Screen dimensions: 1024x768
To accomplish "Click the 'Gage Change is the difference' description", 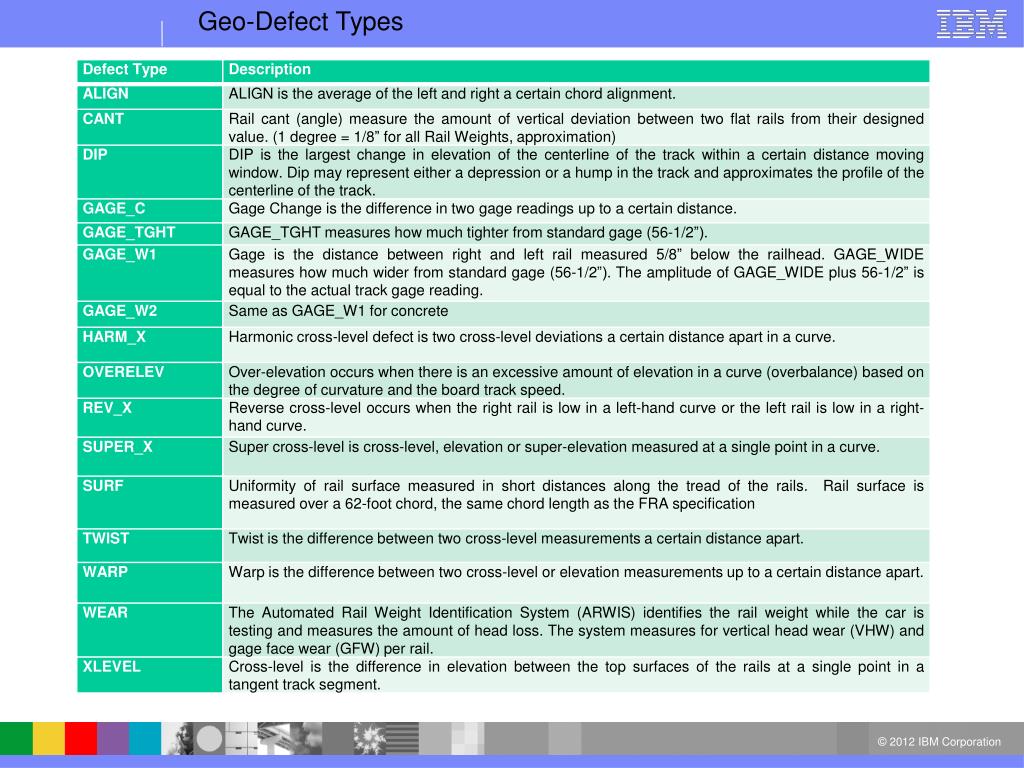I will [483, 209].
